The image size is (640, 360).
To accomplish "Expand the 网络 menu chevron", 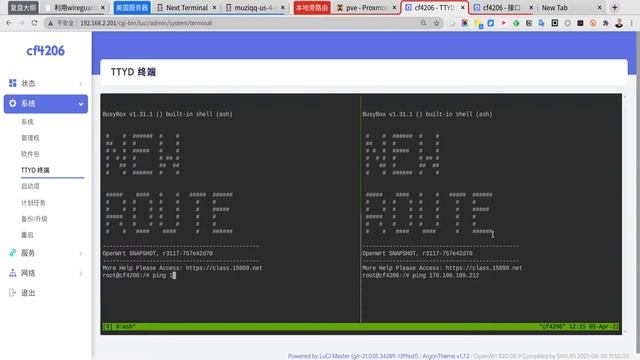I will click(x=81, y=273).
